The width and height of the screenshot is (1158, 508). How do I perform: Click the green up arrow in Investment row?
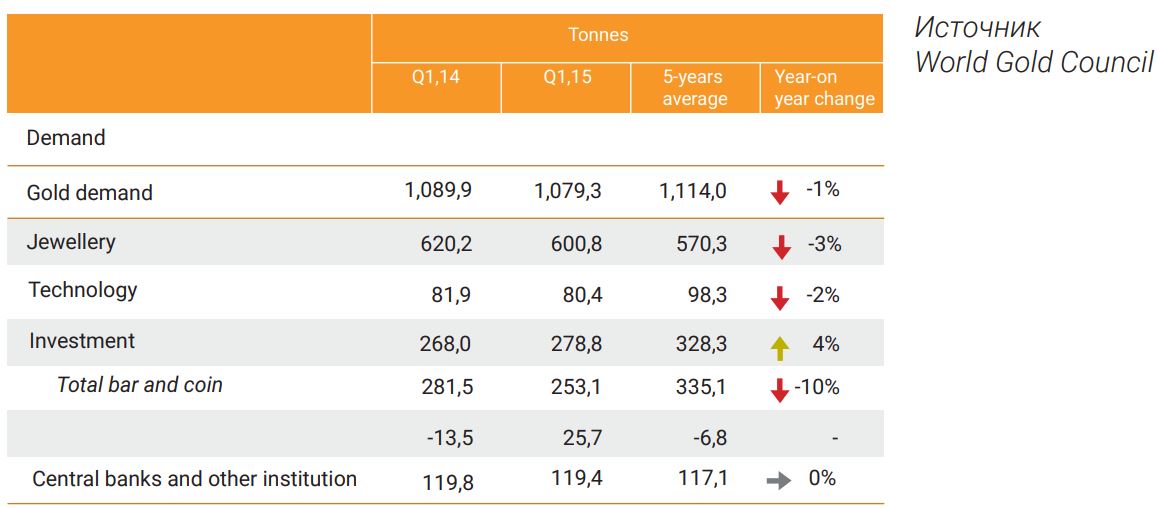[x=780, y=346]
